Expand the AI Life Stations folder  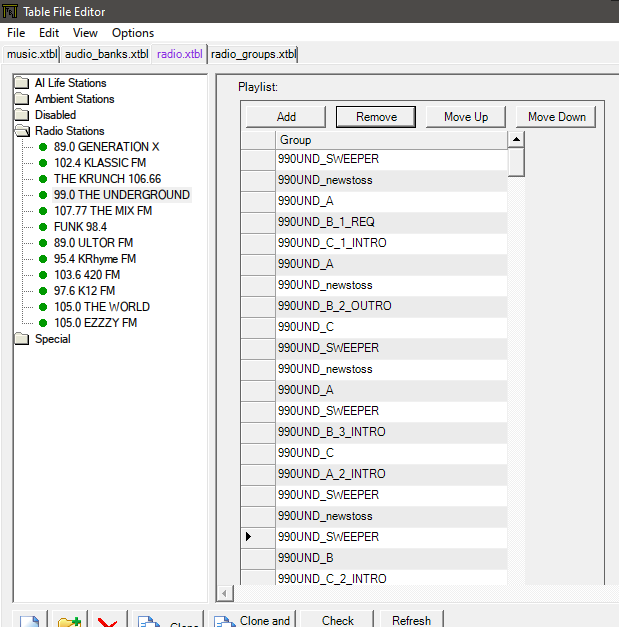(22, 83)
